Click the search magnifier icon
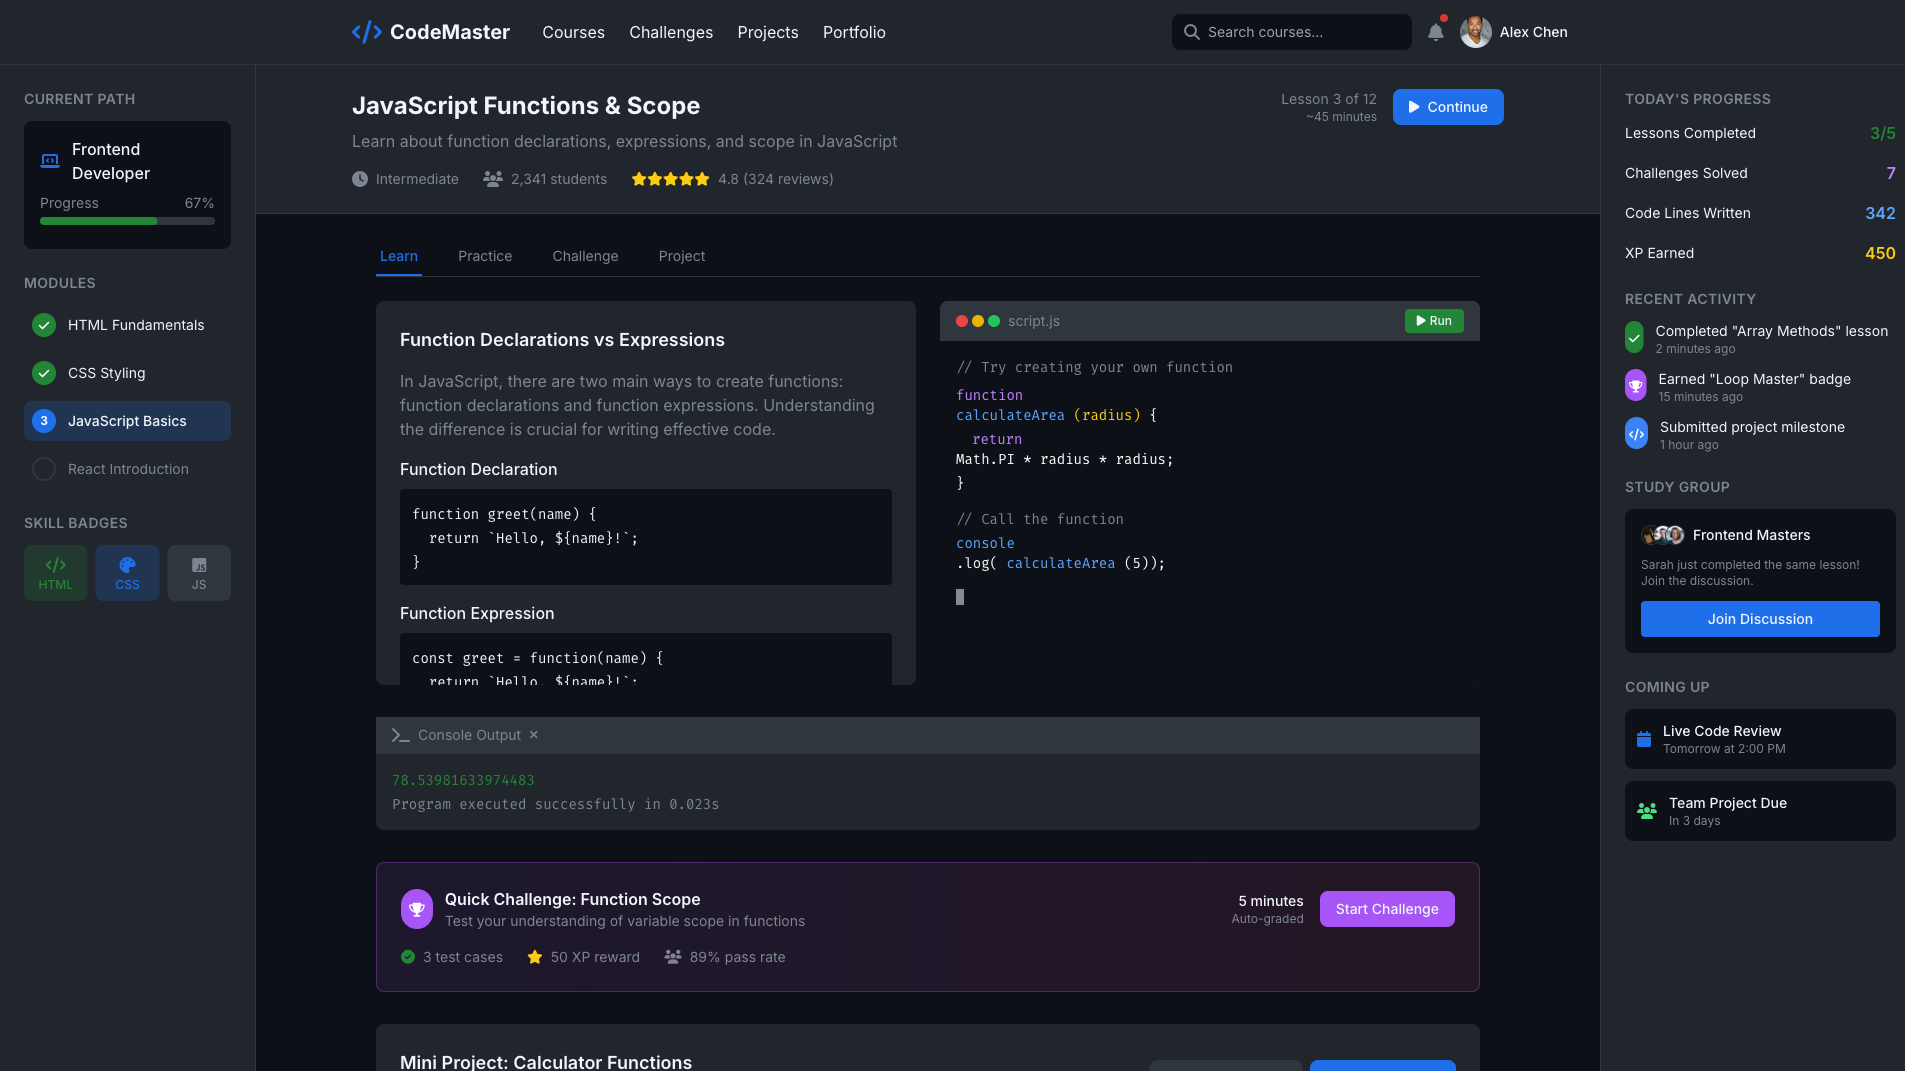The height and width of the screenshot is (1071, 1905). click(1191, 31)
